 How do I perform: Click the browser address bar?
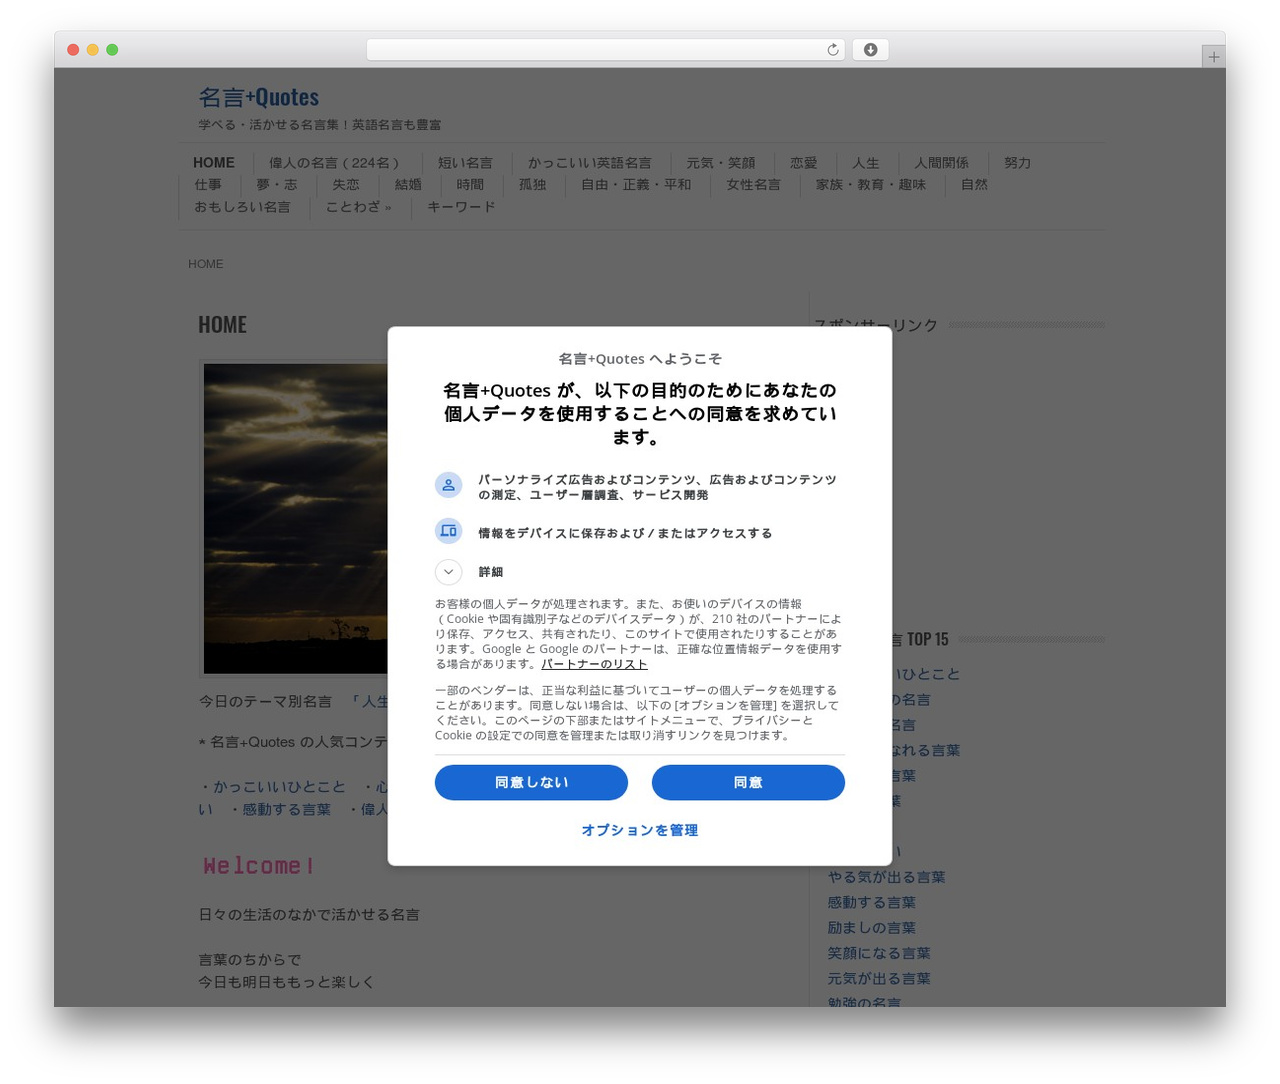coord(606,50)
